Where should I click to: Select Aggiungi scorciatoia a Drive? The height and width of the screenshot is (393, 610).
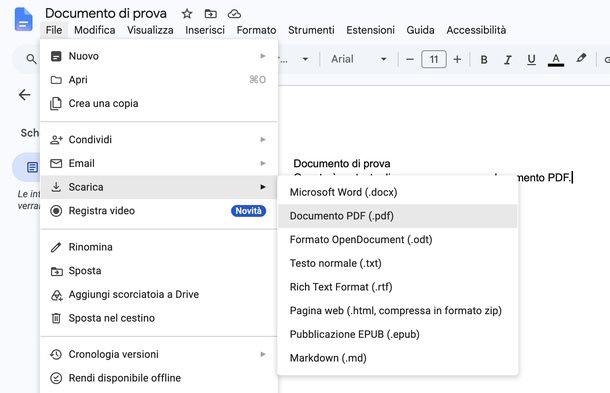pyautogui.click(x=159, y=295)
